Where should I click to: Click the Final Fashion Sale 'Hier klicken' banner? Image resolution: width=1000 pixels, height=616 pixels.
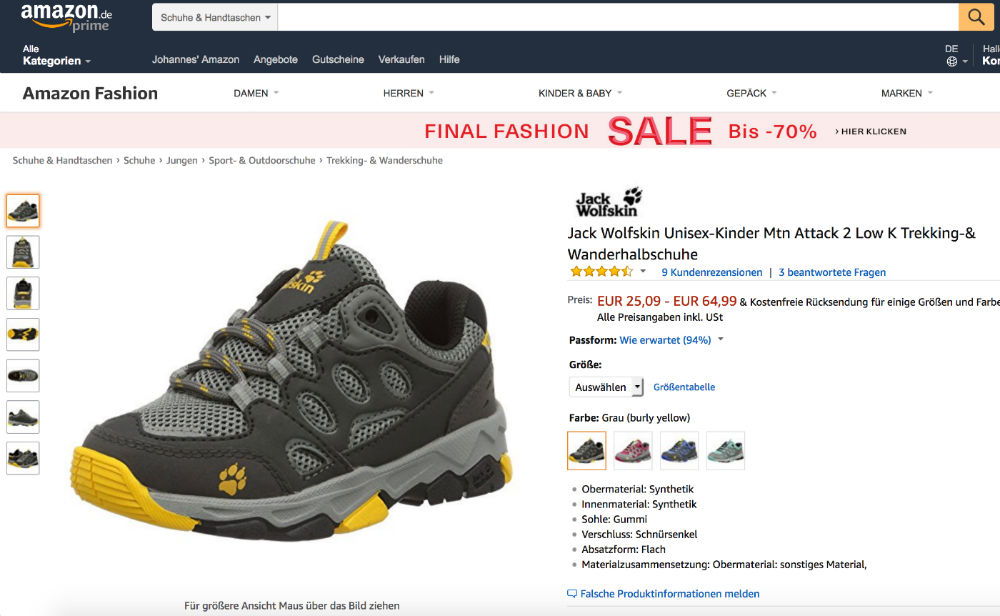(x=873, y=131)
